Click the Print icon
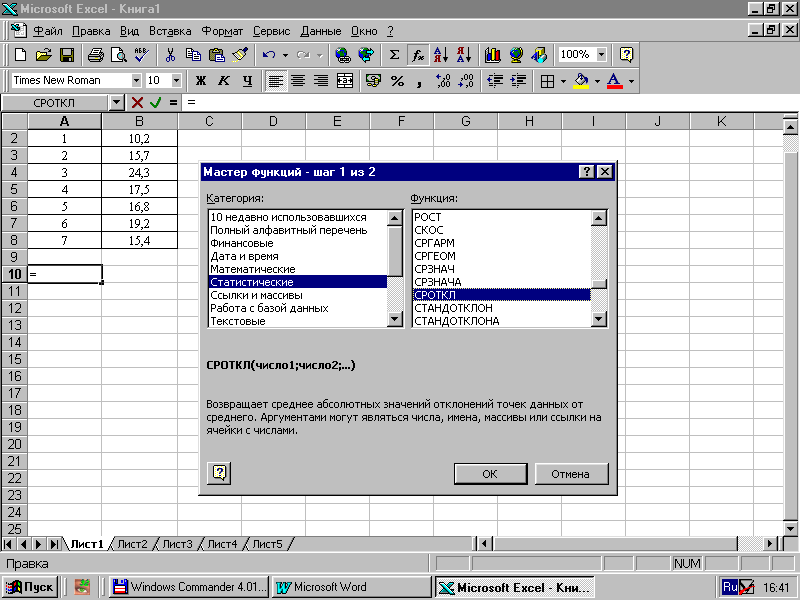Image resolution: width=800 pixels, height=600 pixels. point(96,55)
